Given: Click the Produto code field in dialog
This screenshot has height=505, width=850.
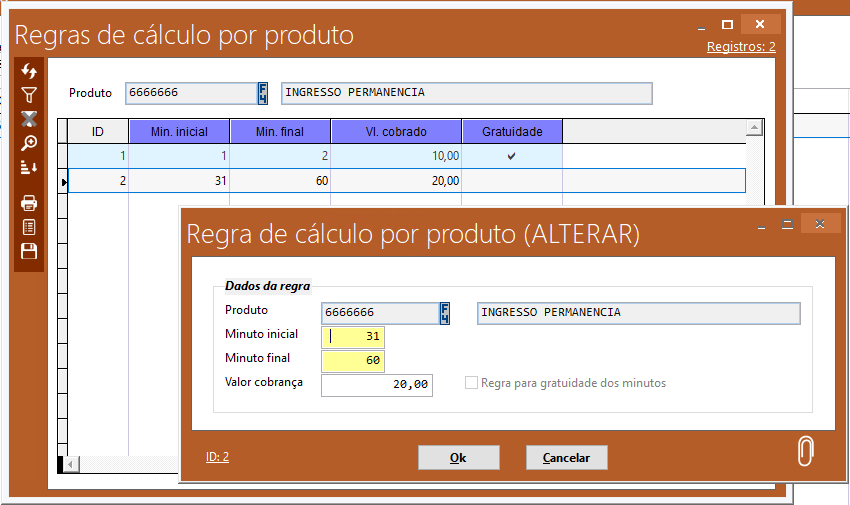Looking at the screenshot, I should pos(380,313).
